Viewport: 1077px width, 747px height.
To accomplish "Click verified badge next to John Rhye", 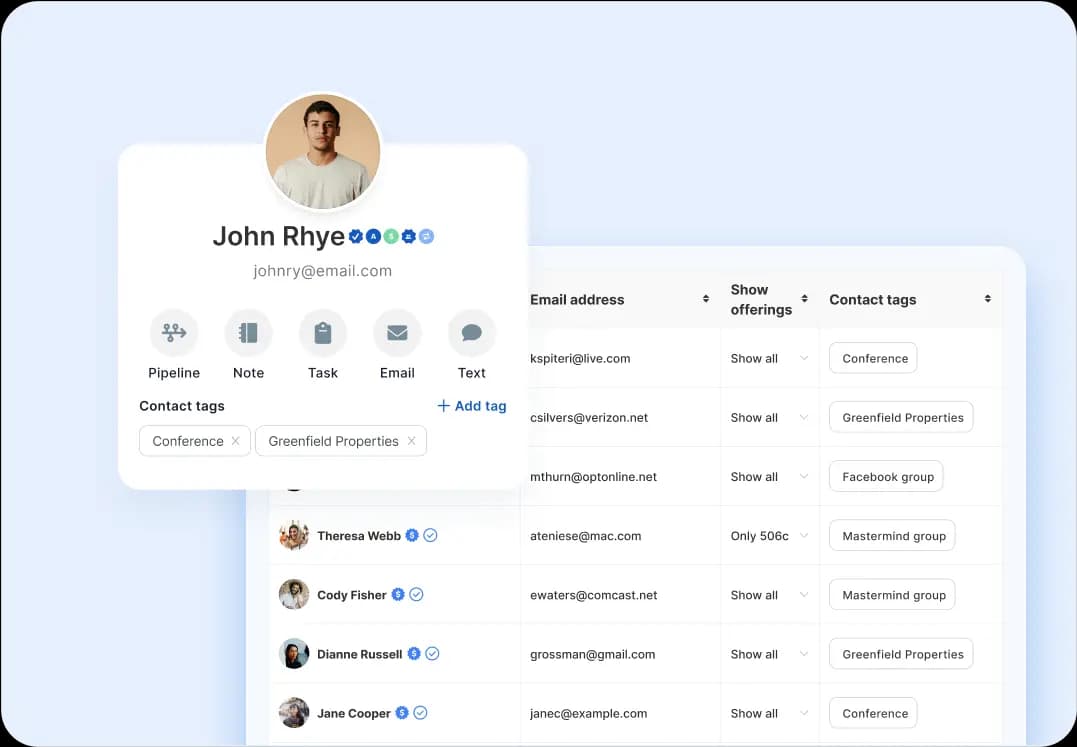I will click(355, 236).
